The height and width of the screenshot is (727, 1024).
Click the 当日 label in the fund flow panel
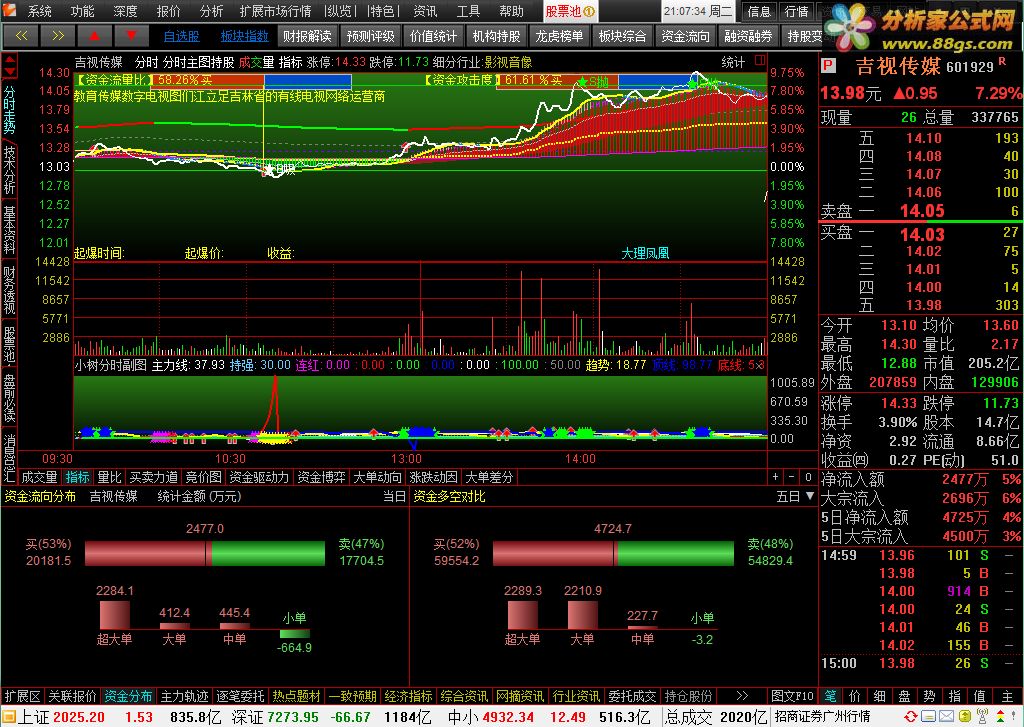click(394, 496)
